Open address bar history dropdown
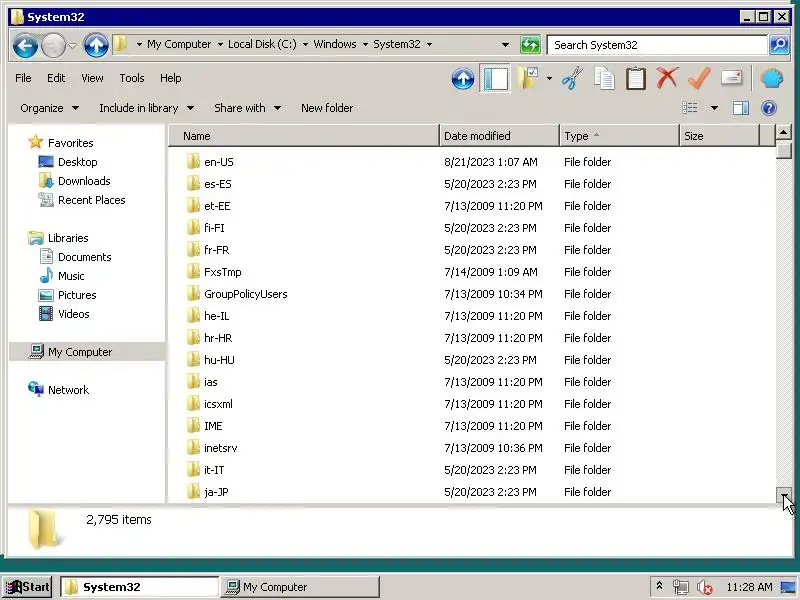The image size is (800, 600). click(x=505, y=45)
